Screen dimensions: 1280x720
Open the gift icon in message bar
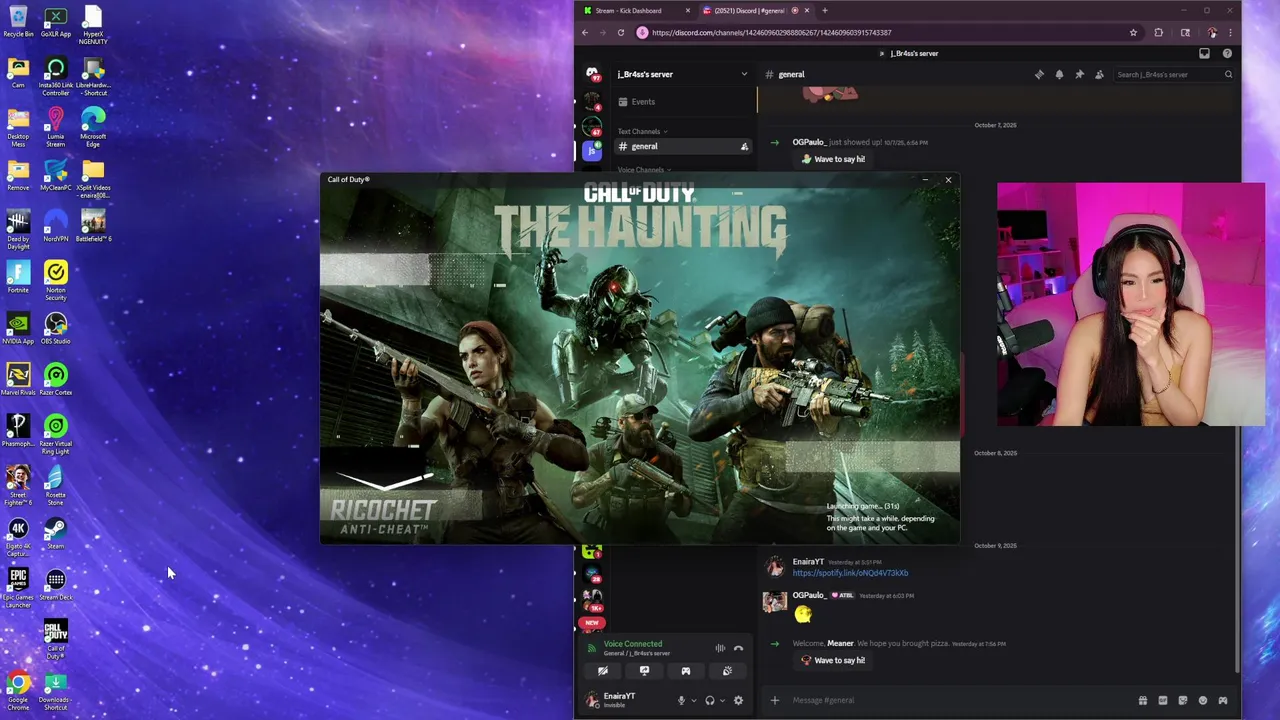click(1143, 700)
